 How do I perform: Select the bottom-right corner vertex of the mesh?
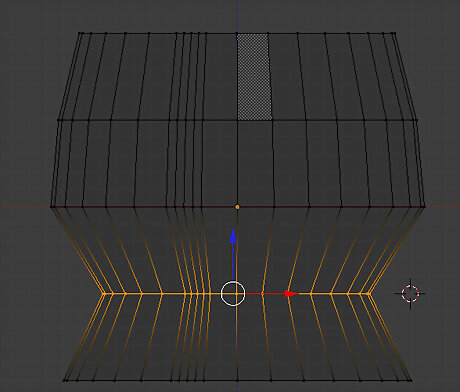point(410,380)
